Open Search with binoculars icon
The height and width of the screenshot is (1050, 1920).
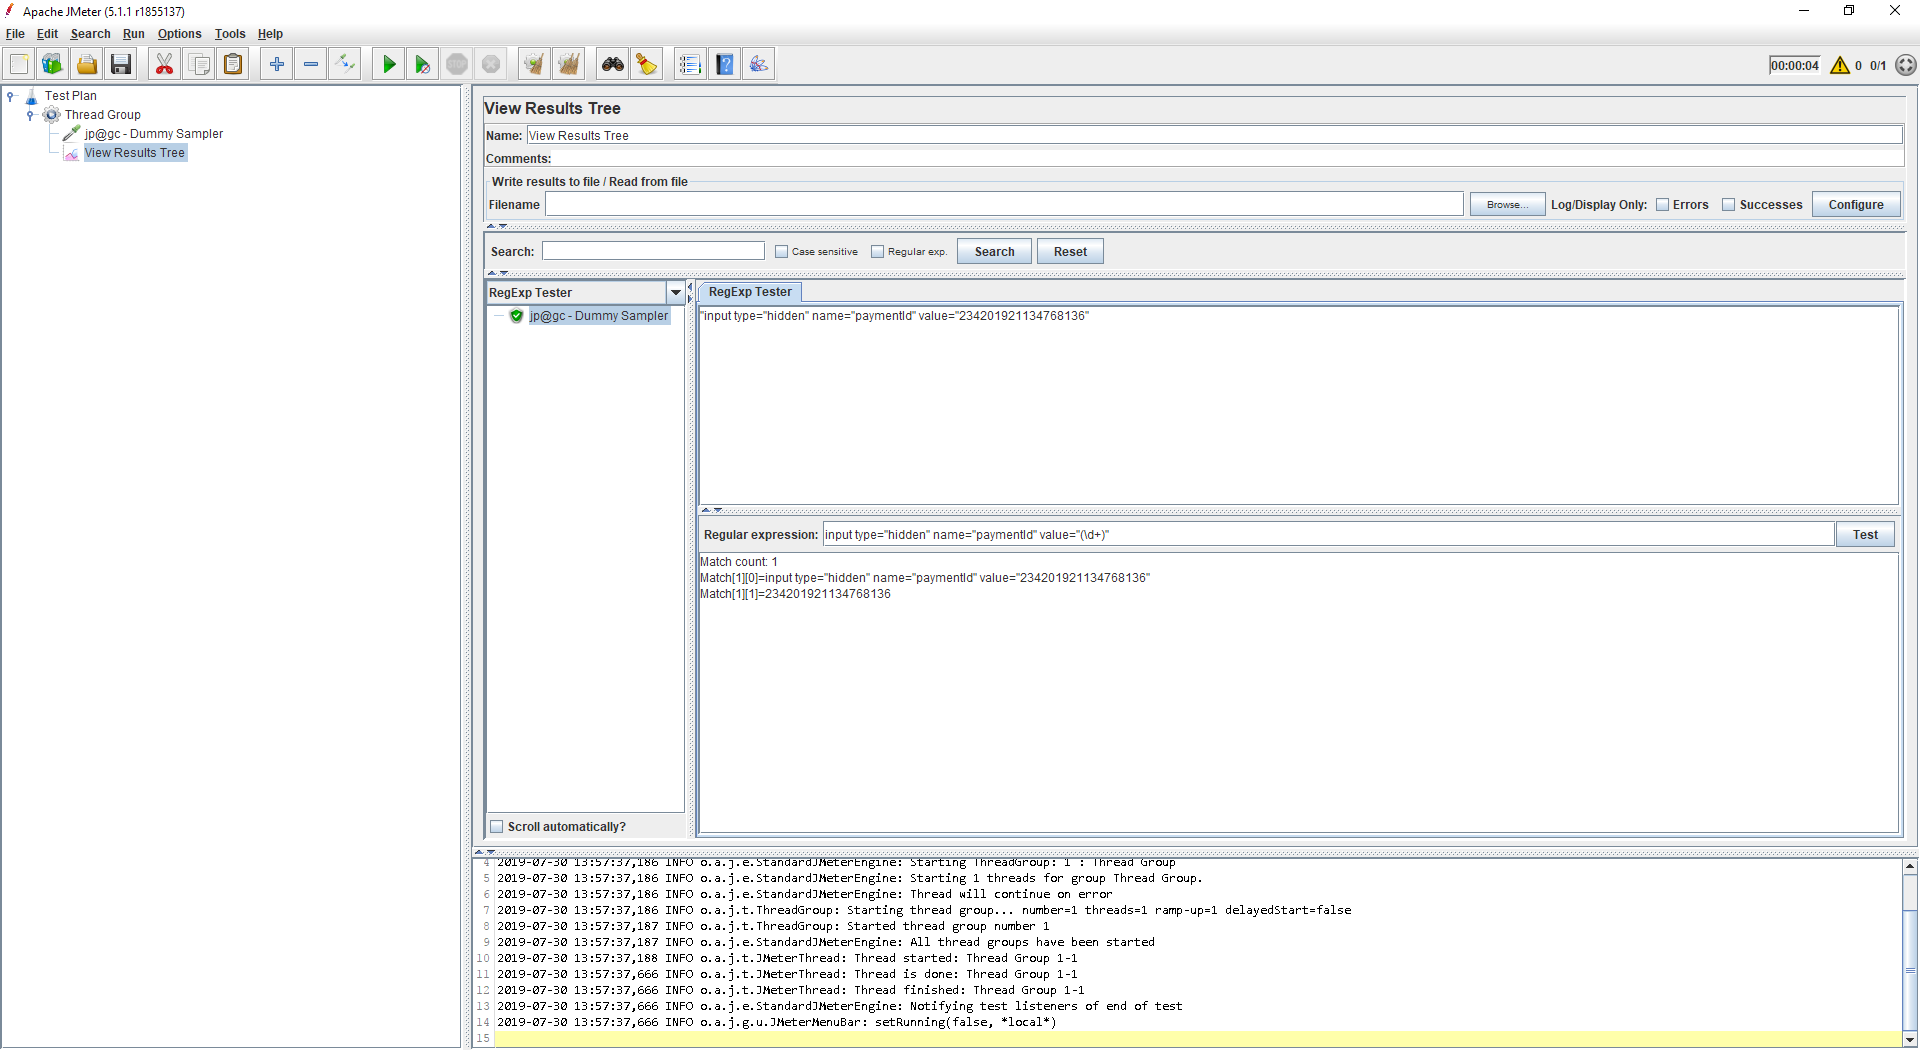click(613, 65)
